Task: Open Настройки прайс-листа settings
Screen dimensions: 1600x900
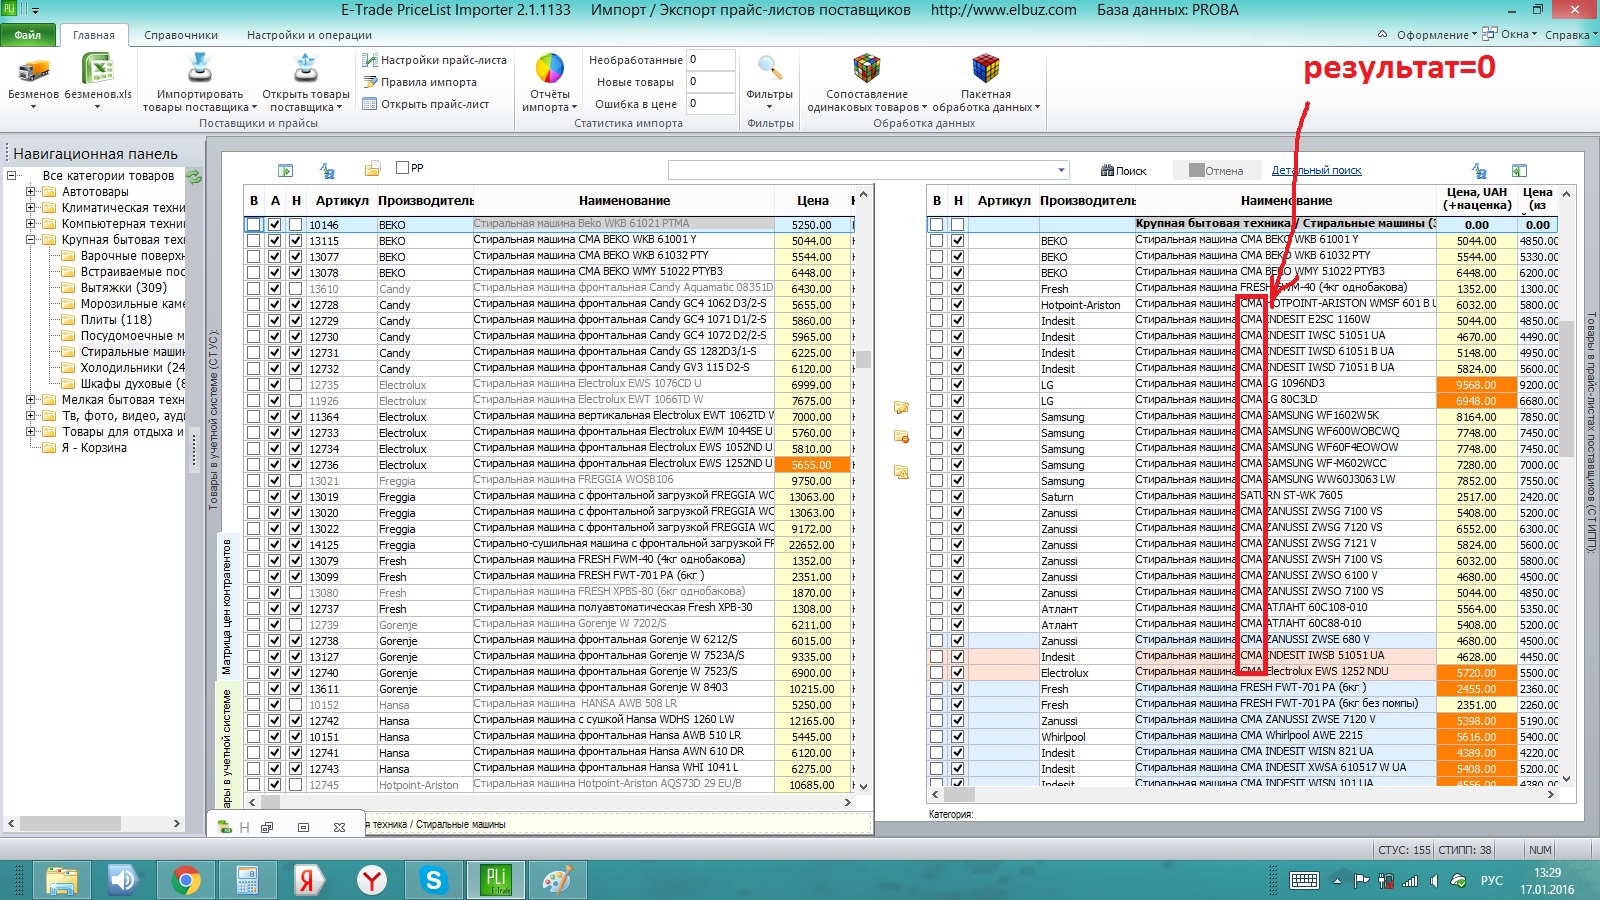Action: point(434,60)
